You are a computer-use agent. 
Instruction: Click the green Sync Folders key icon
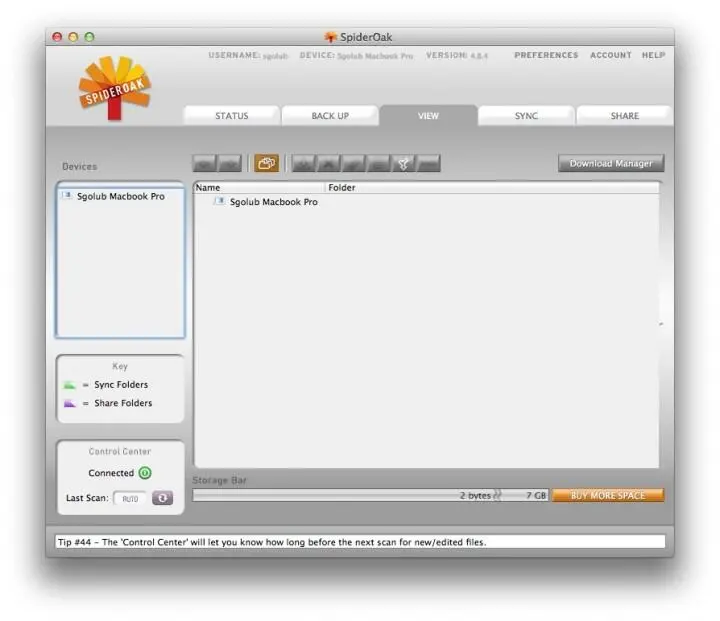[x=70, y=385]
